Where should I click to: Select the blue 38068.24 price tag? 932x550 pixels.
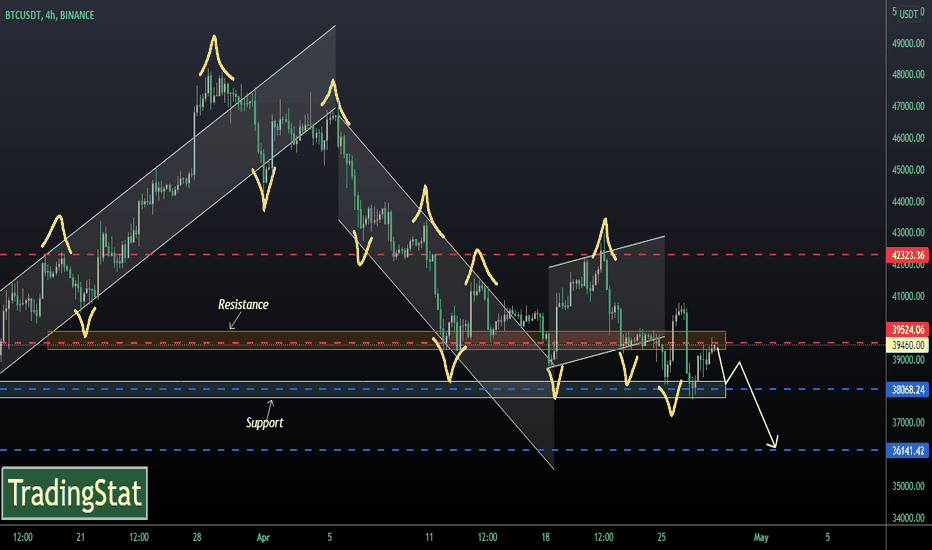point(908,389)
